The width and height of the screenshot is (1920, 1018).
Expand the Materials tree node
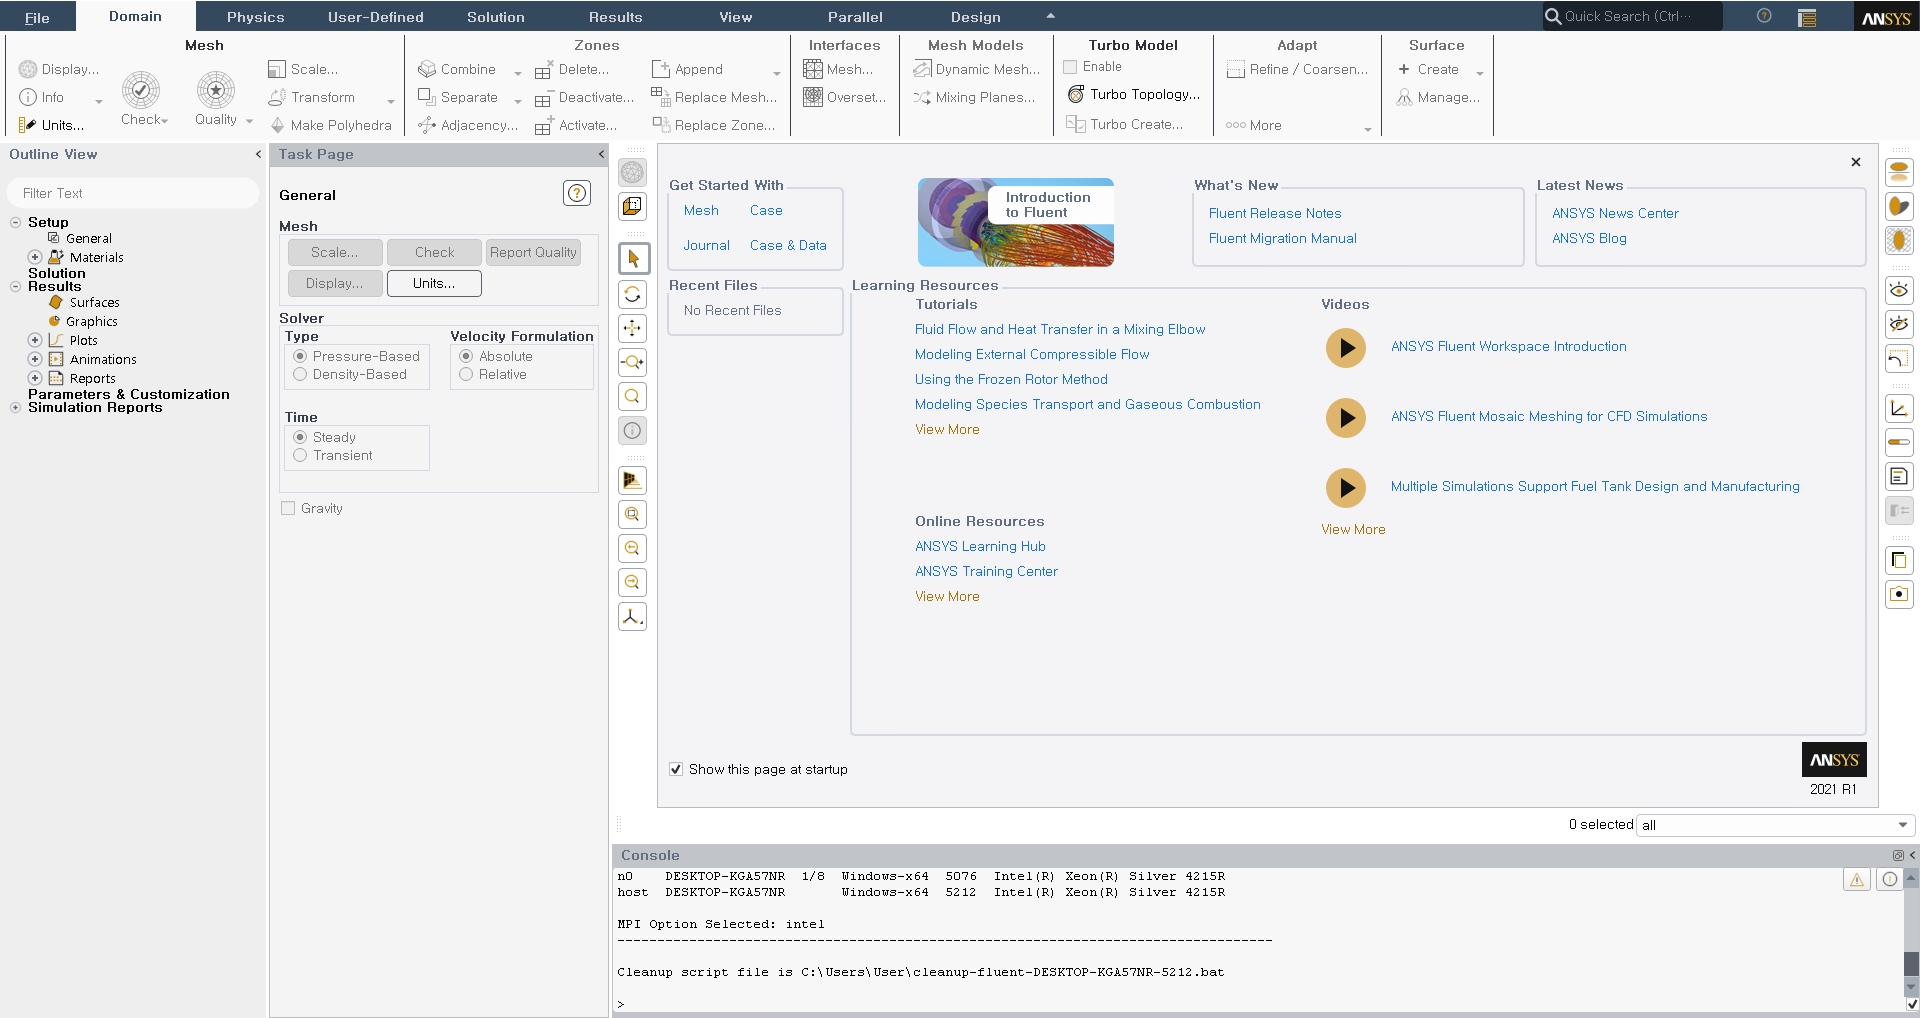(35, 257)
